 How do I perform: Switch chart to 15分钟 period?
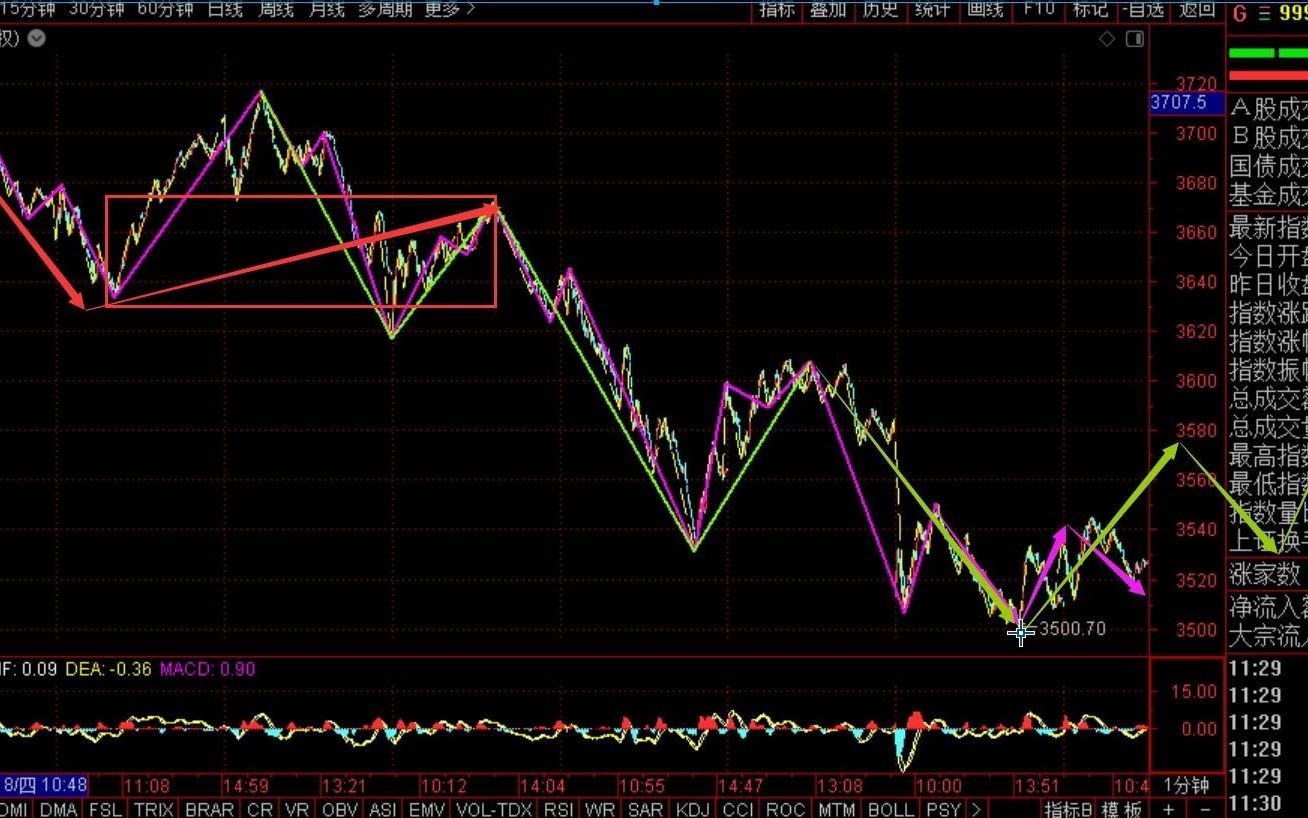point(27,9)
